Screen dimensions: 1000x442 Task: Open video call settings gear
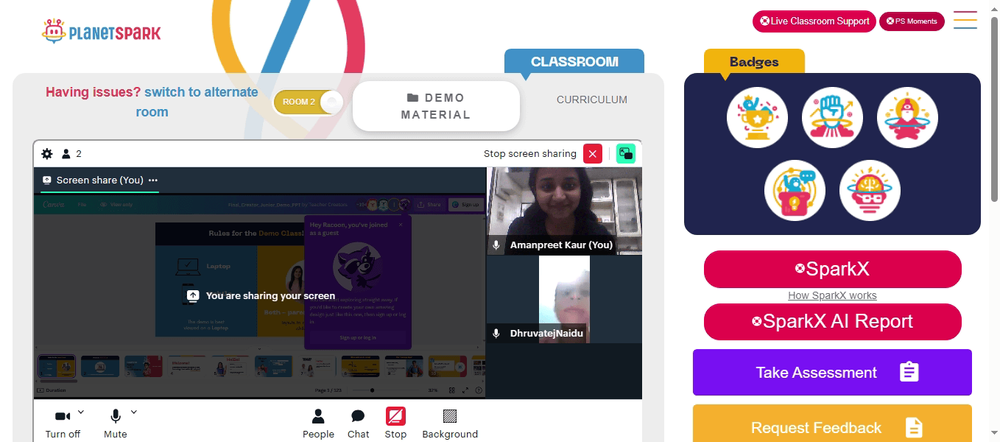coord(47,154)
